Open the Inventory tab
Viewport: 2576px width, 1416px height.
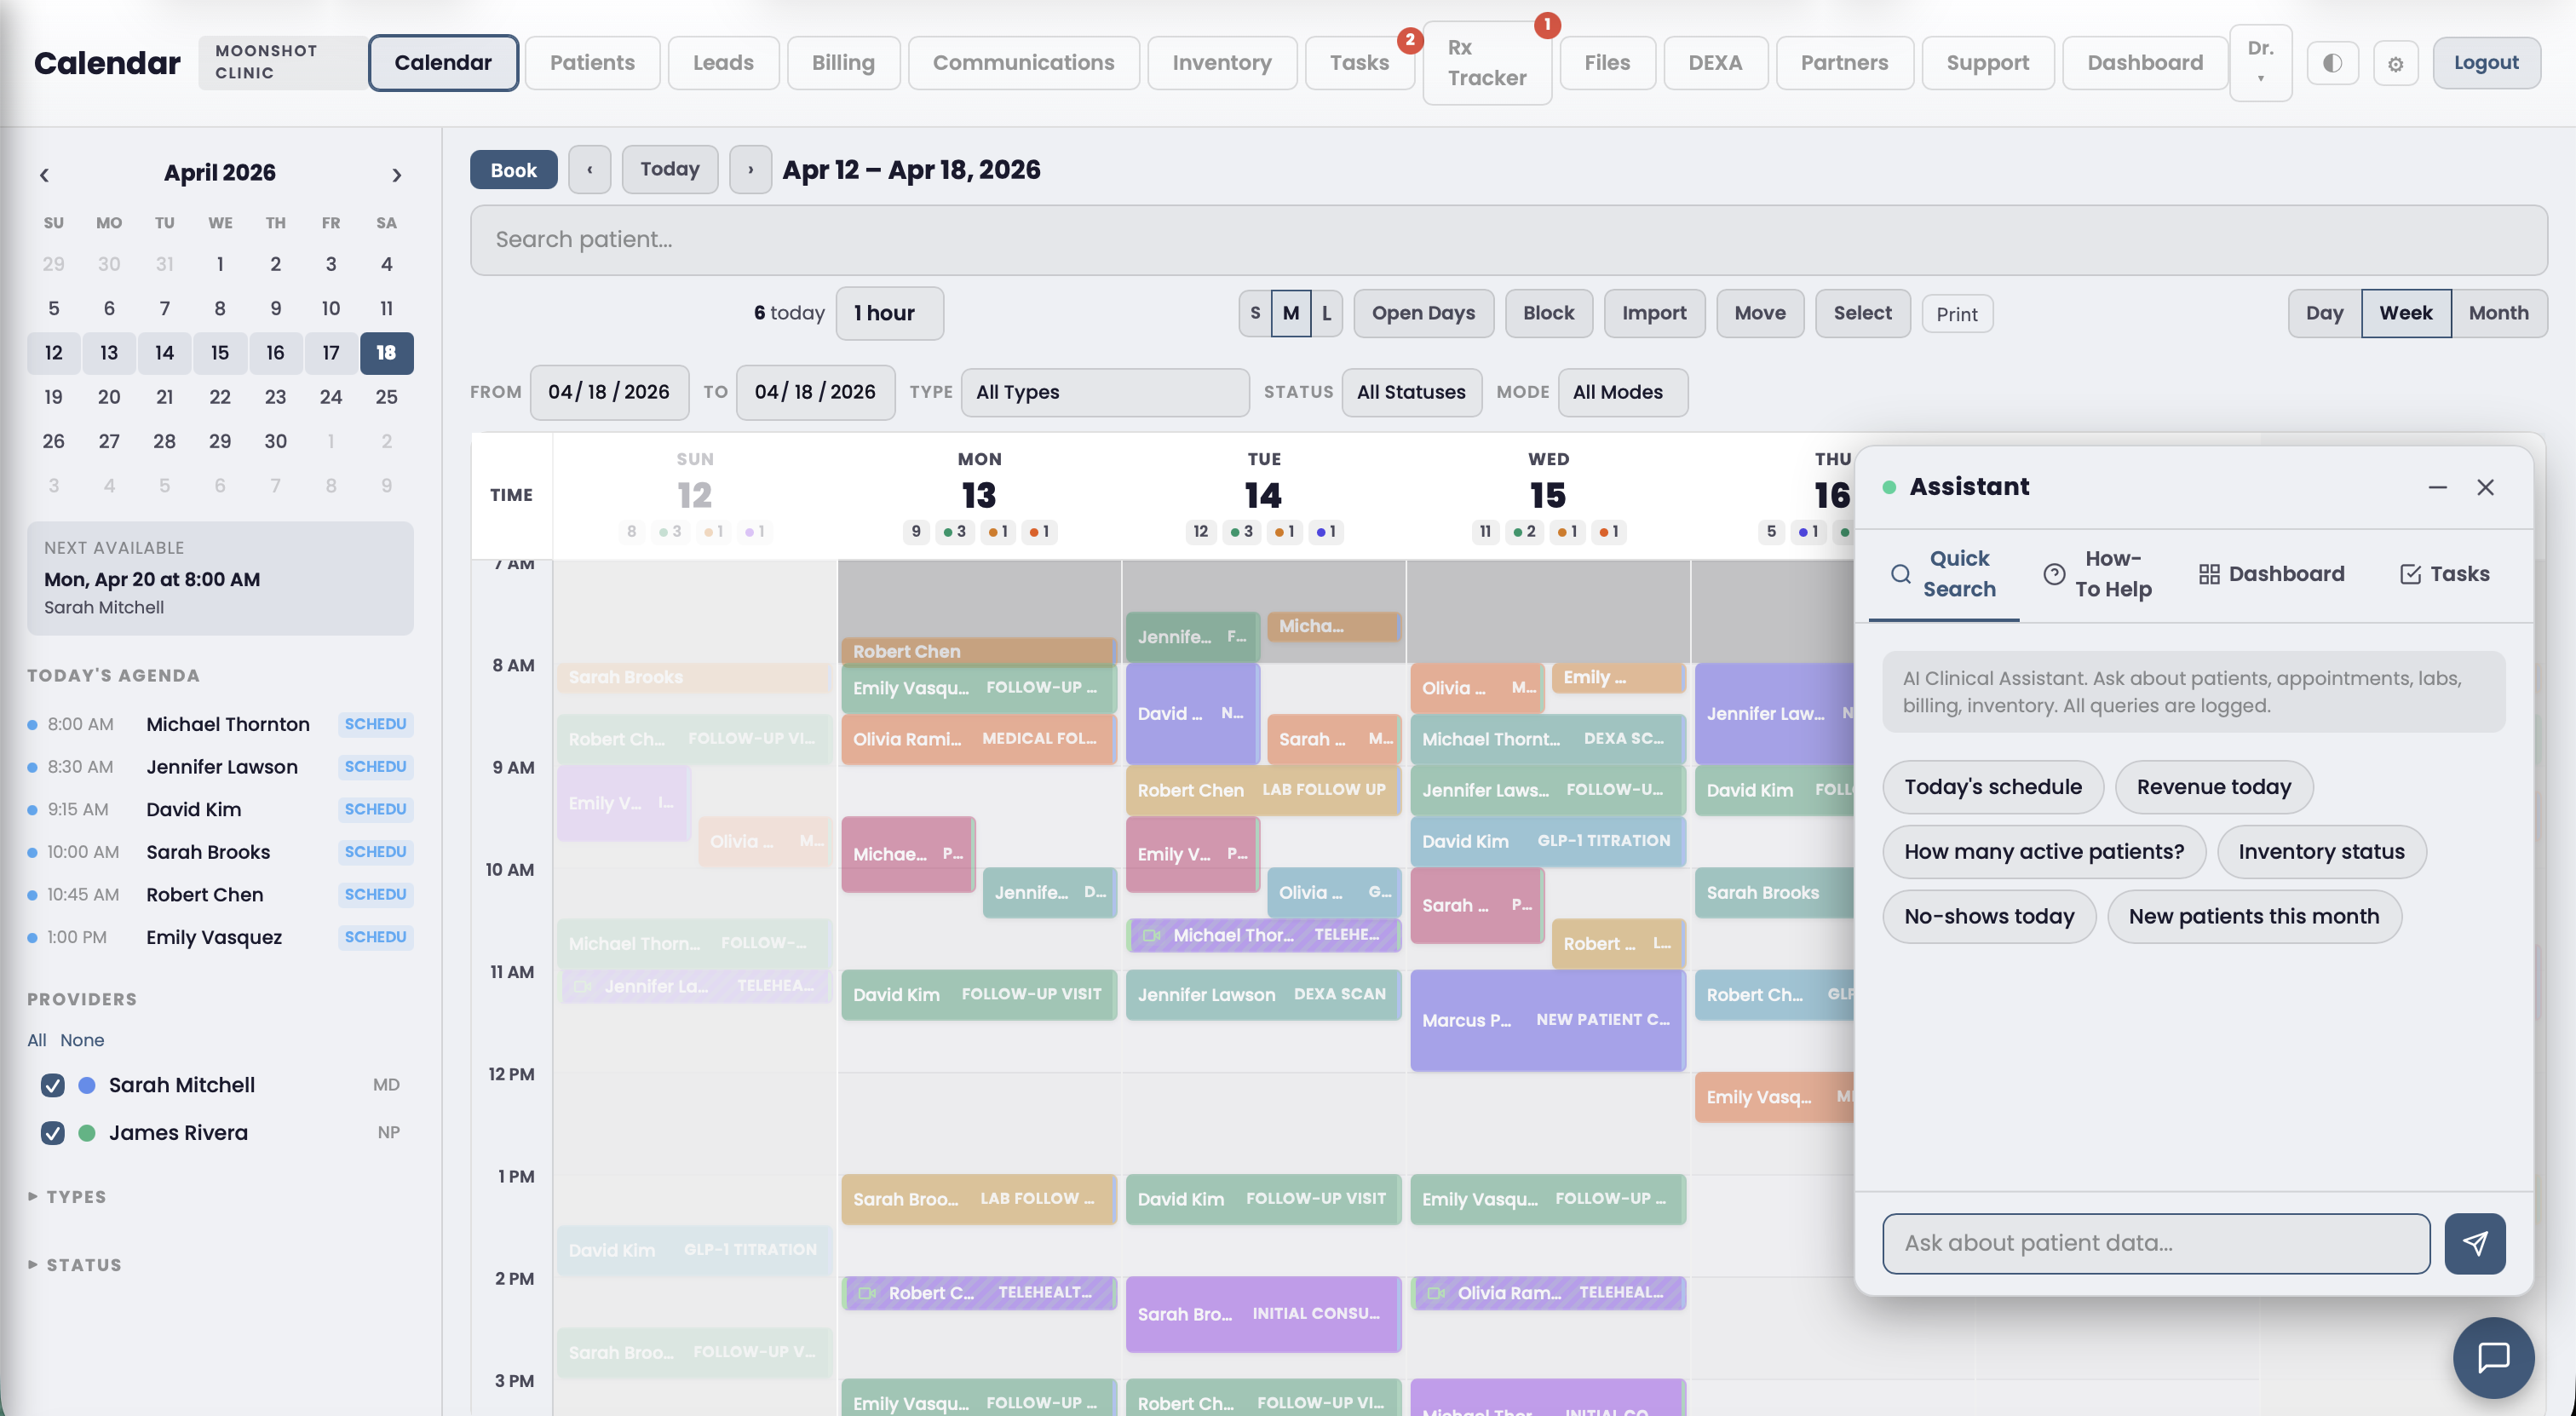1222,62
